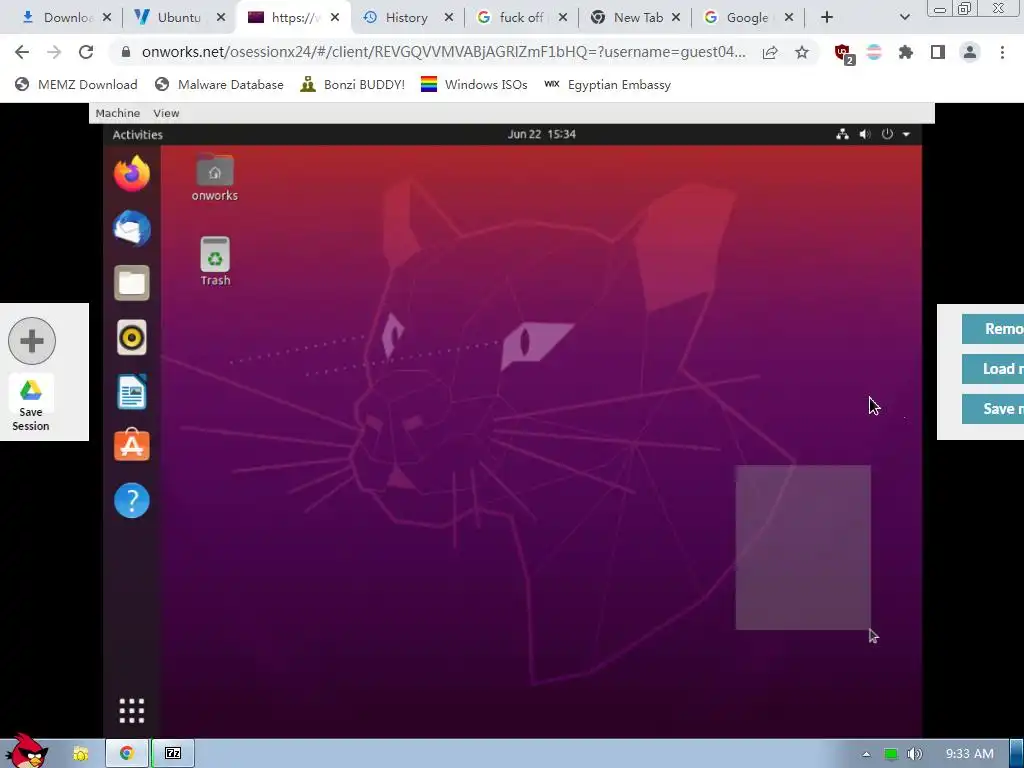Screen dimensions: 1024x768
Task: Open Ubuntu Software store icon
Action: (x=132, y=445)
